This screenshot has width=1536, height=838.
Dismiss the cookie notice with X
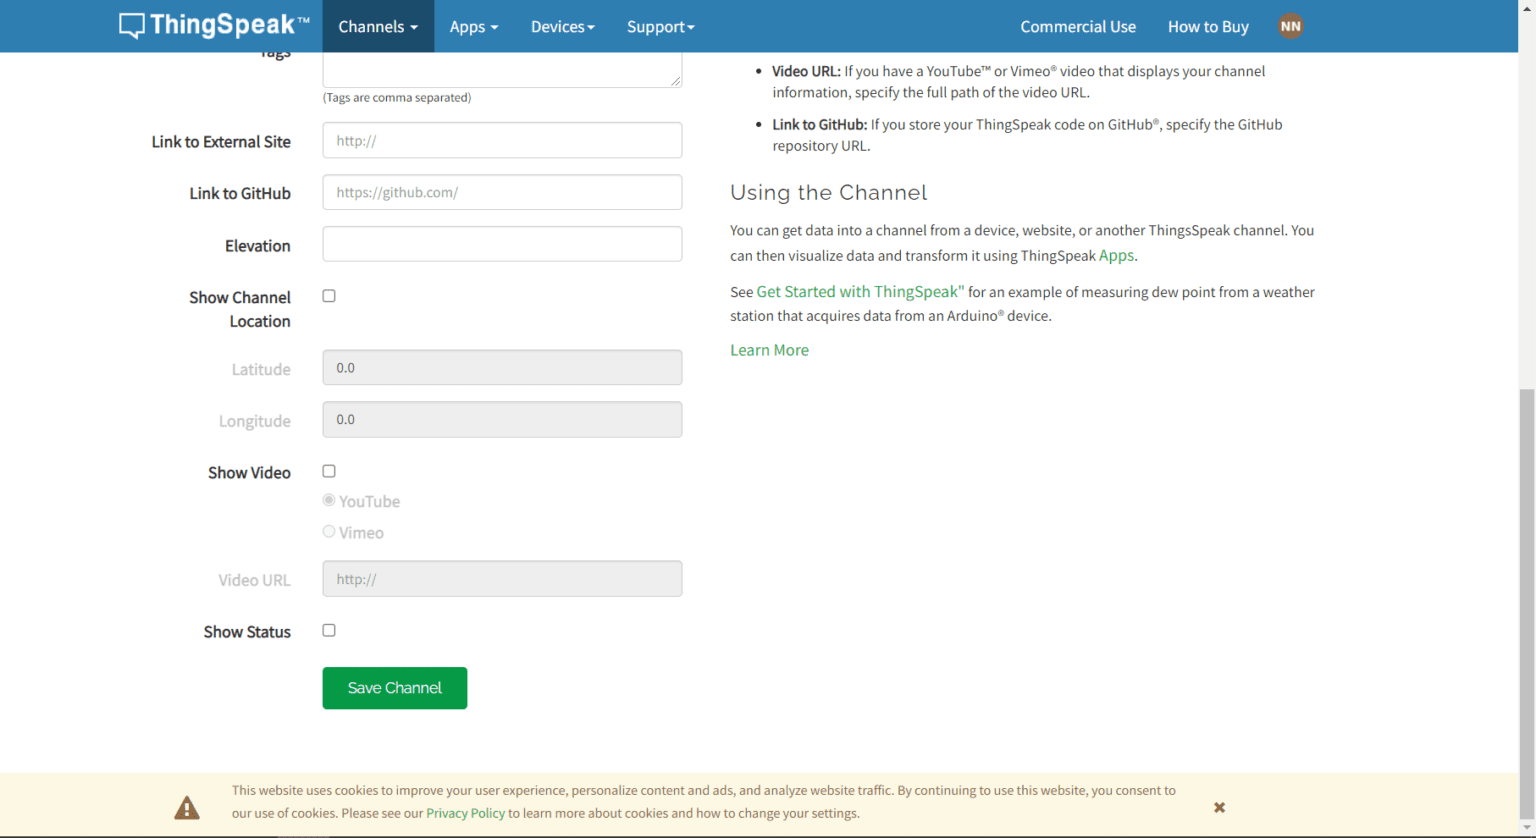coord(1219,807)
